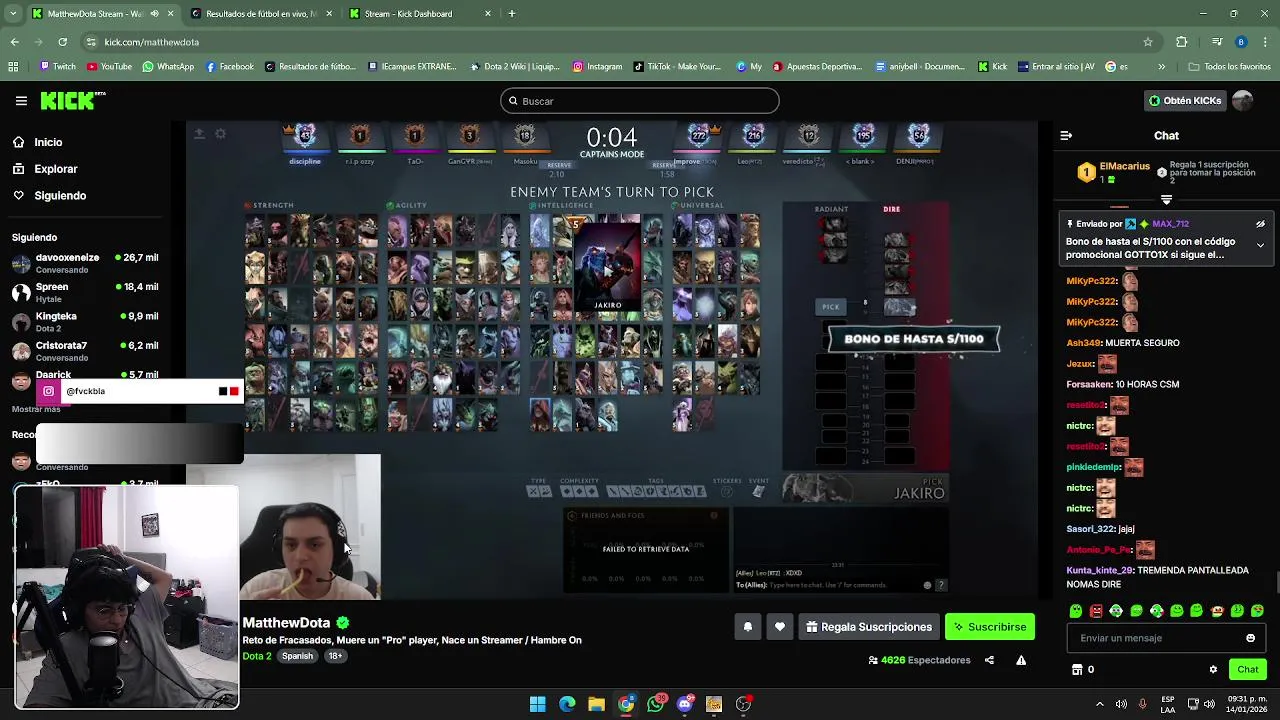The image size is (1280, 720).
Task: Show hidden tray icons chevron
Action: (x=1099, y=704)
